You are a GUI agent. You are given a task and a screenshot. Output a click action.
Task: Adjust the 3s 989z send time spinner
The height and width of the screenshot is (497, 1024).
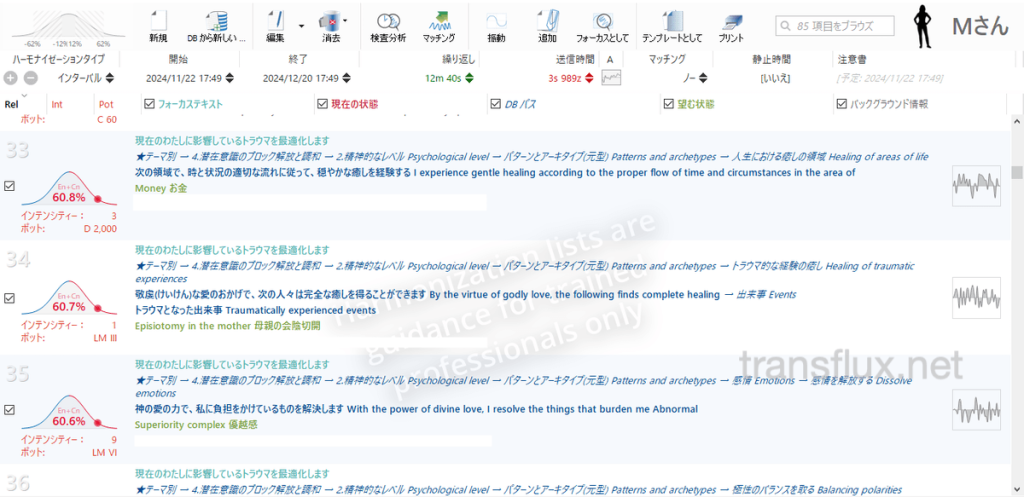point(589,78)
